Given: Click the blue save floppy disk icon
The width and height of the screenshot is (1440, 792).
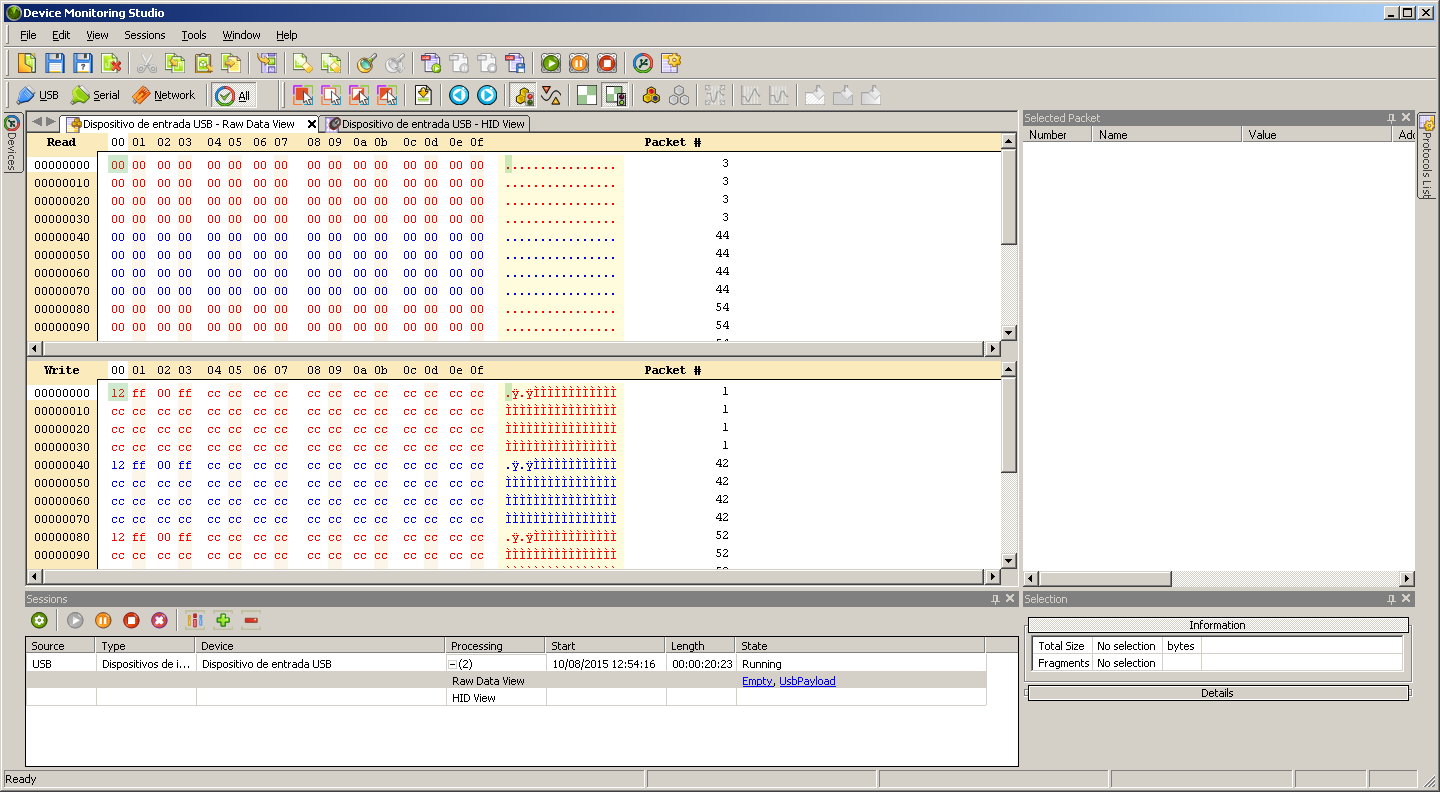Looking at the screenshot, I should click(x=55, y=63).
